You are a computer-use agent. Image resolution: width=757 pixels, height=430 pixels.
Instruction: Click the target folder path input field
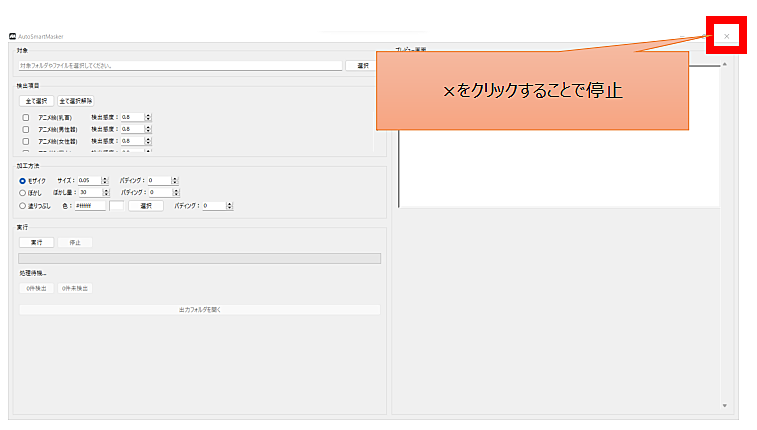click(180, 66)
